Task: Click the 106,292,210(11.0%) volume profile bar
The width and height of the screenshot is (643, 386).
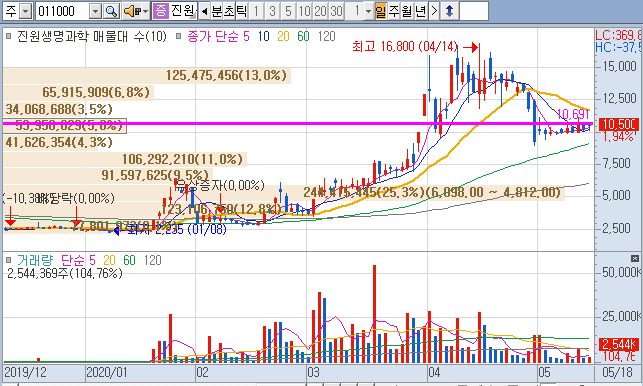Action: 125,159
